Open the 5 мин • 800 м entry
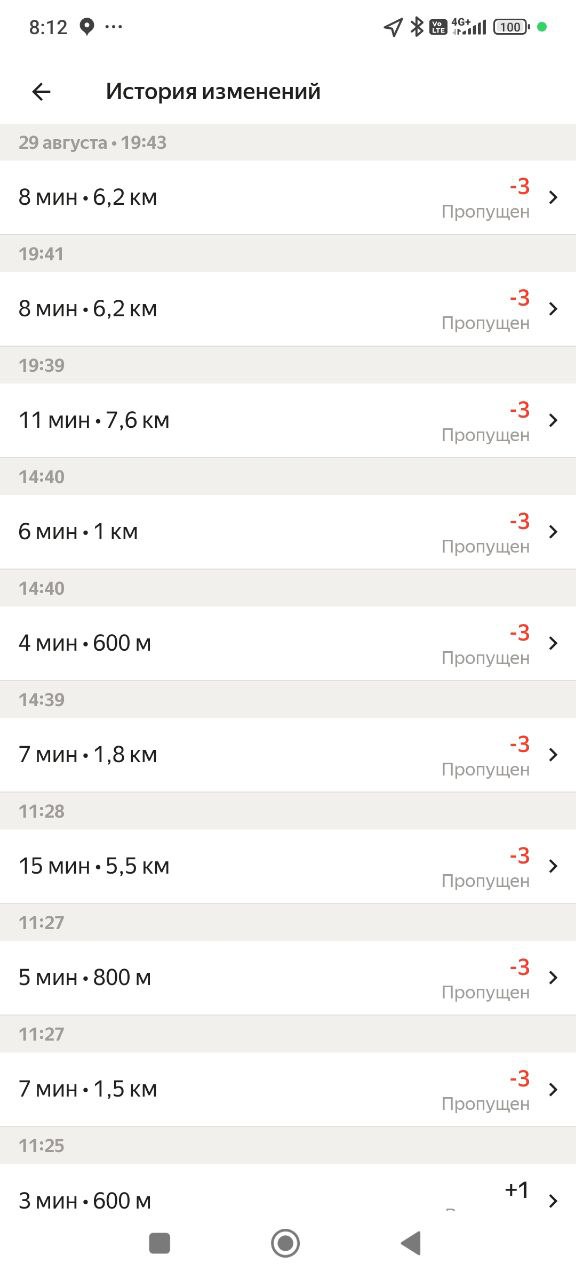 click(x=288, y=978)
